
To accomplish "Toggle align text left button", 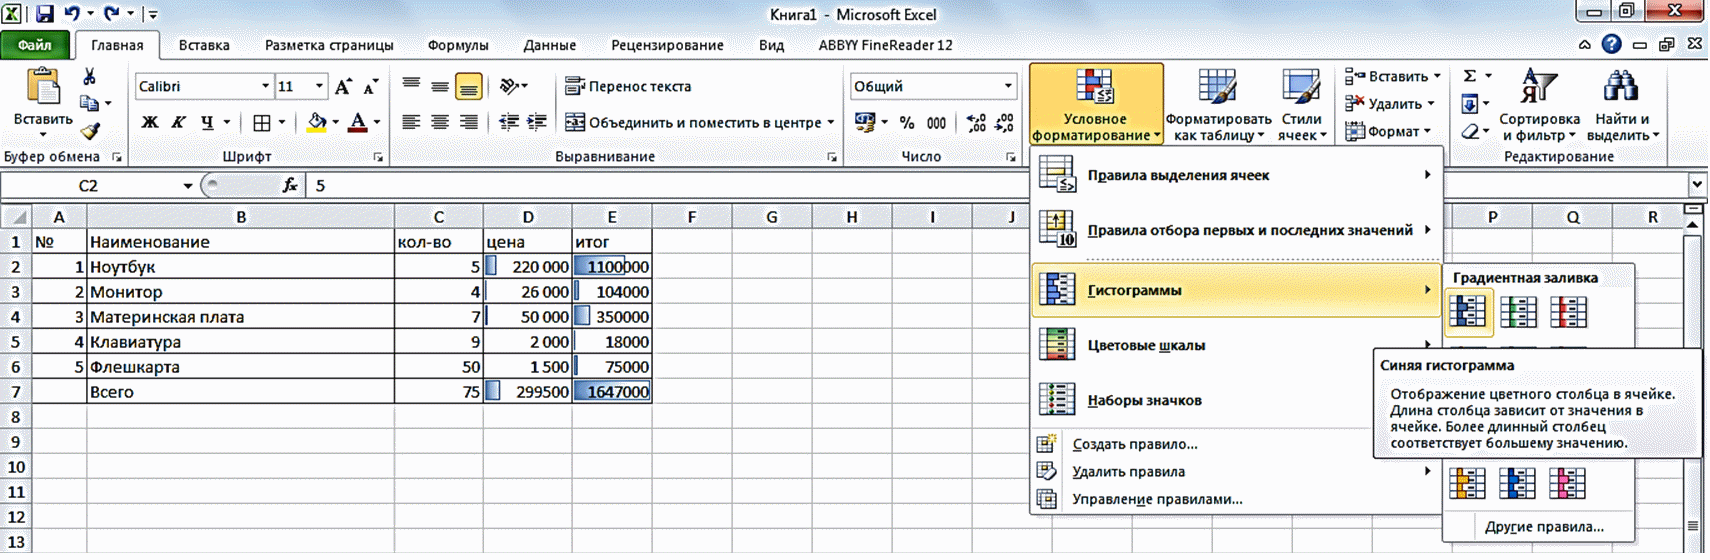I will coord(411,122).
